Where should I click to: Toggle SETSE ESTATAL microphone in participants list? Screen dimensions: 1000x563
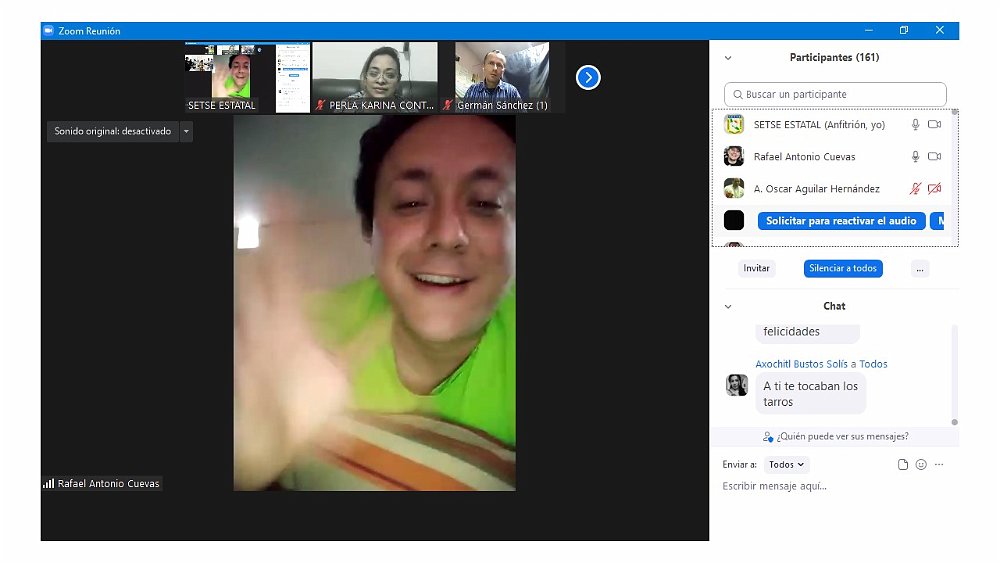(914, 125)
